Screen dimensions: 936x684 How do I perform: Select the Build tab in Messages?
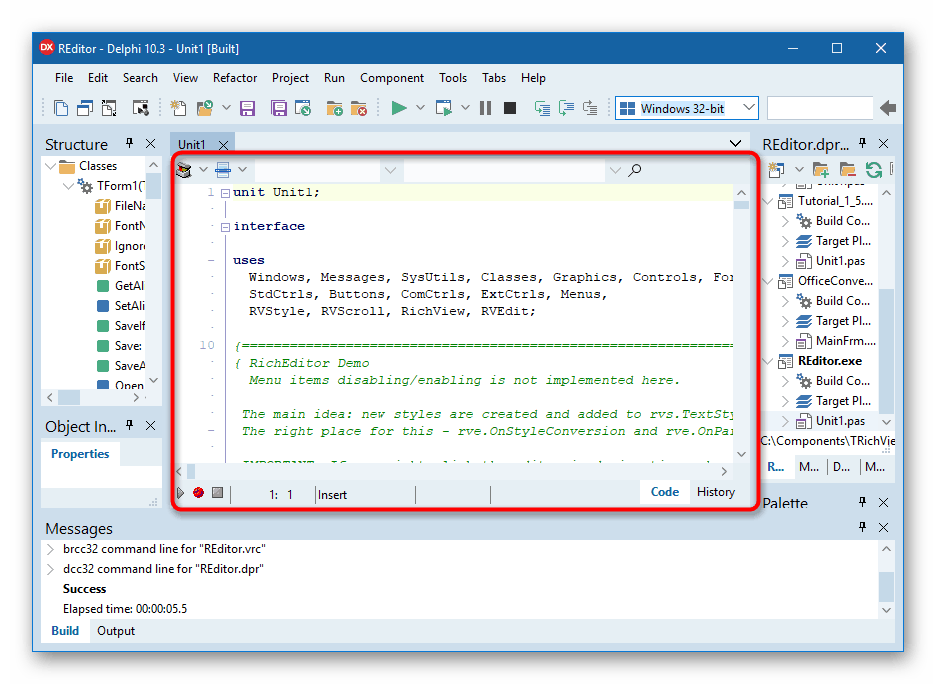[65, 631]
